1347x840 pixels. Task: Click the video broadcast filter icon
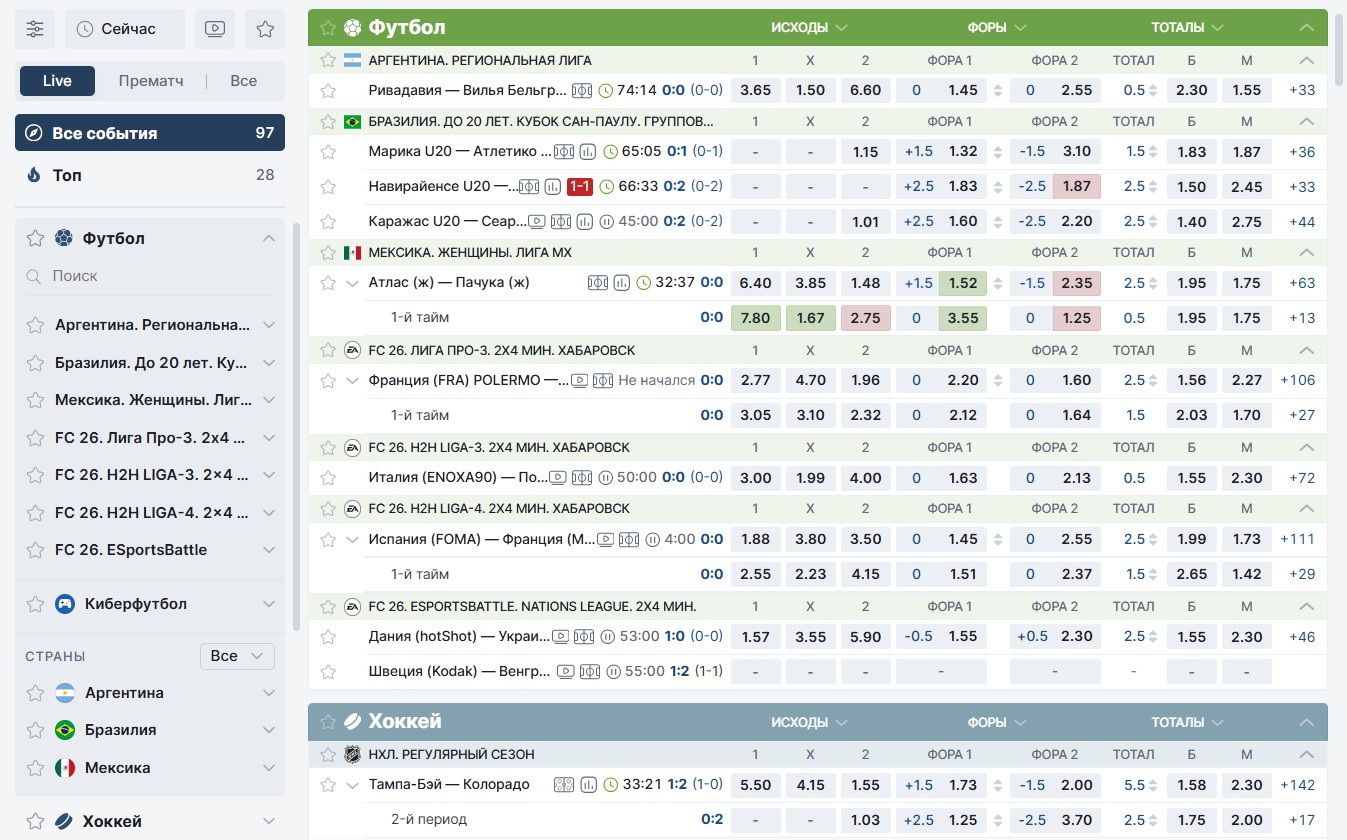[x=214, y=29]
